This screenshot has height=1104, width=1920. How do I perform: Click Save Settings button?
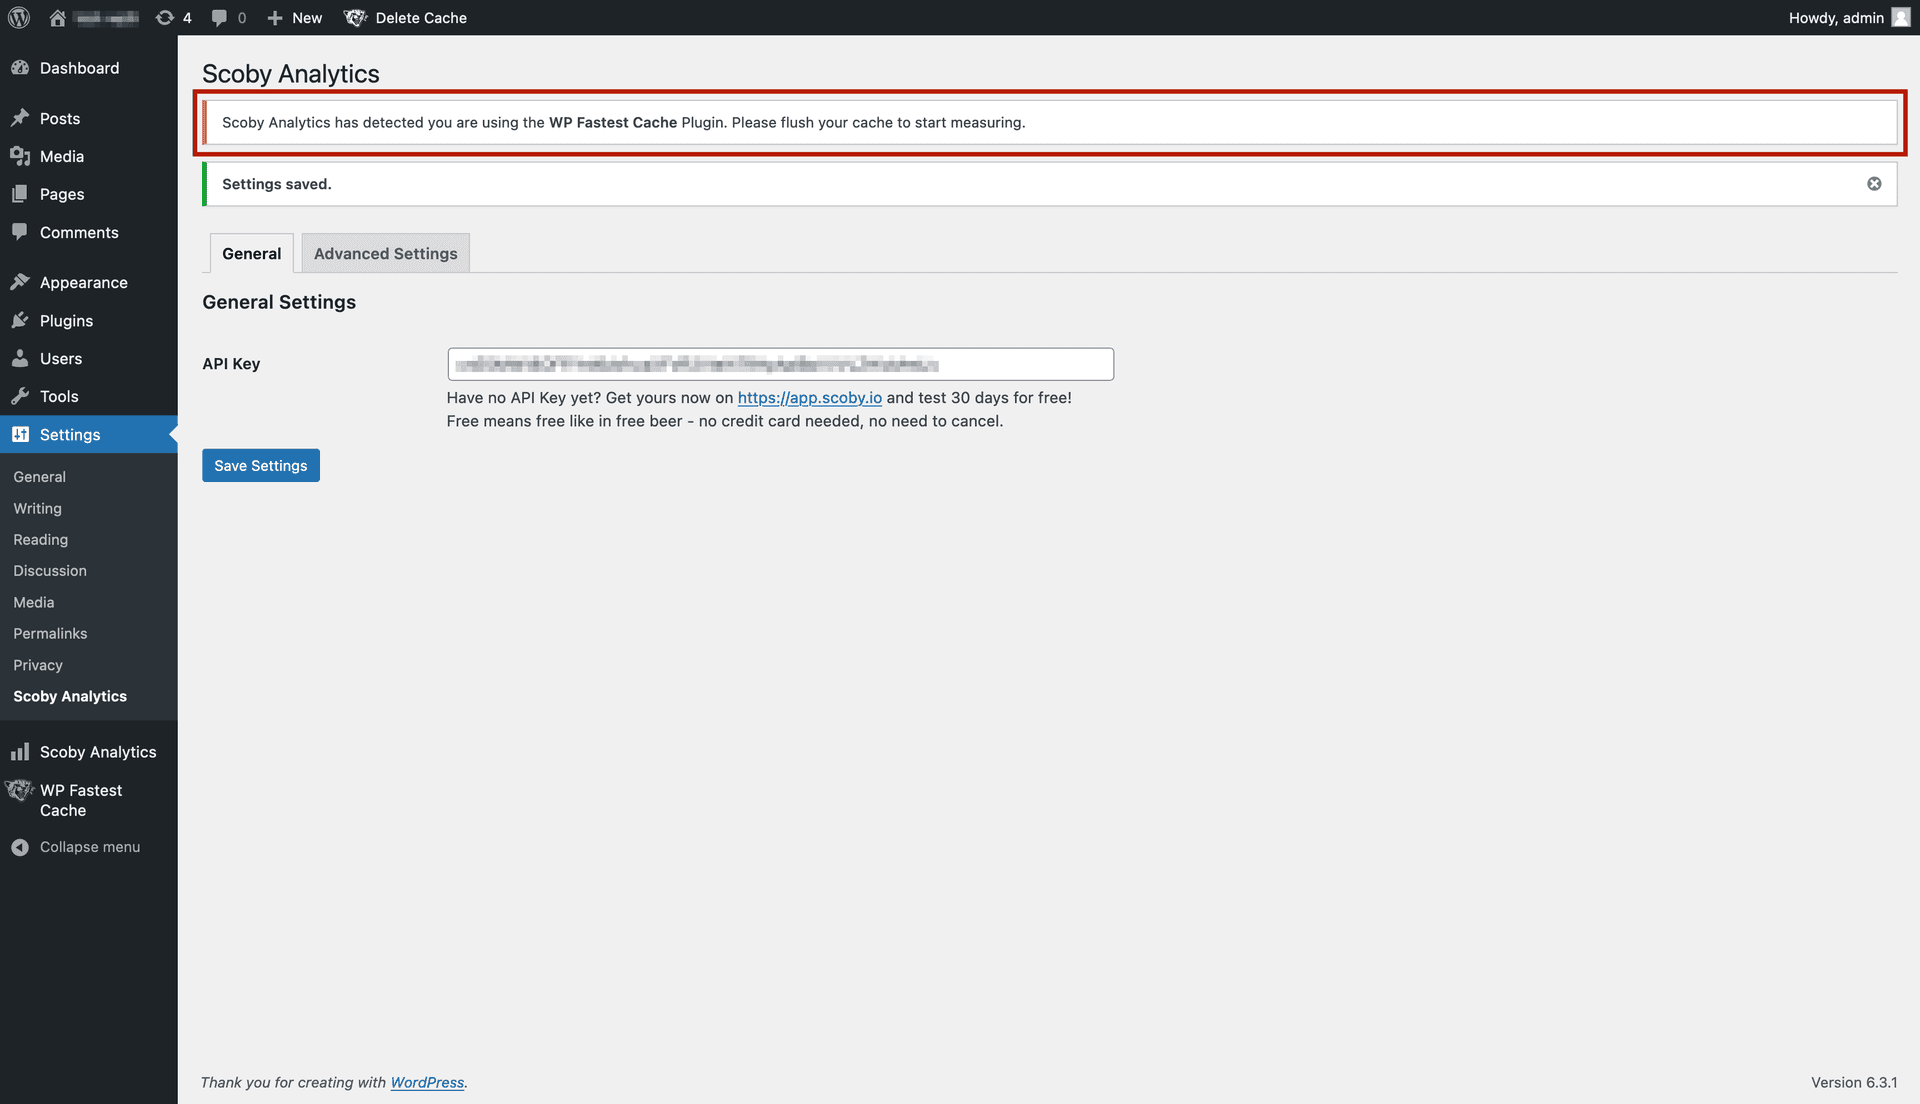(x=260, y=464)
